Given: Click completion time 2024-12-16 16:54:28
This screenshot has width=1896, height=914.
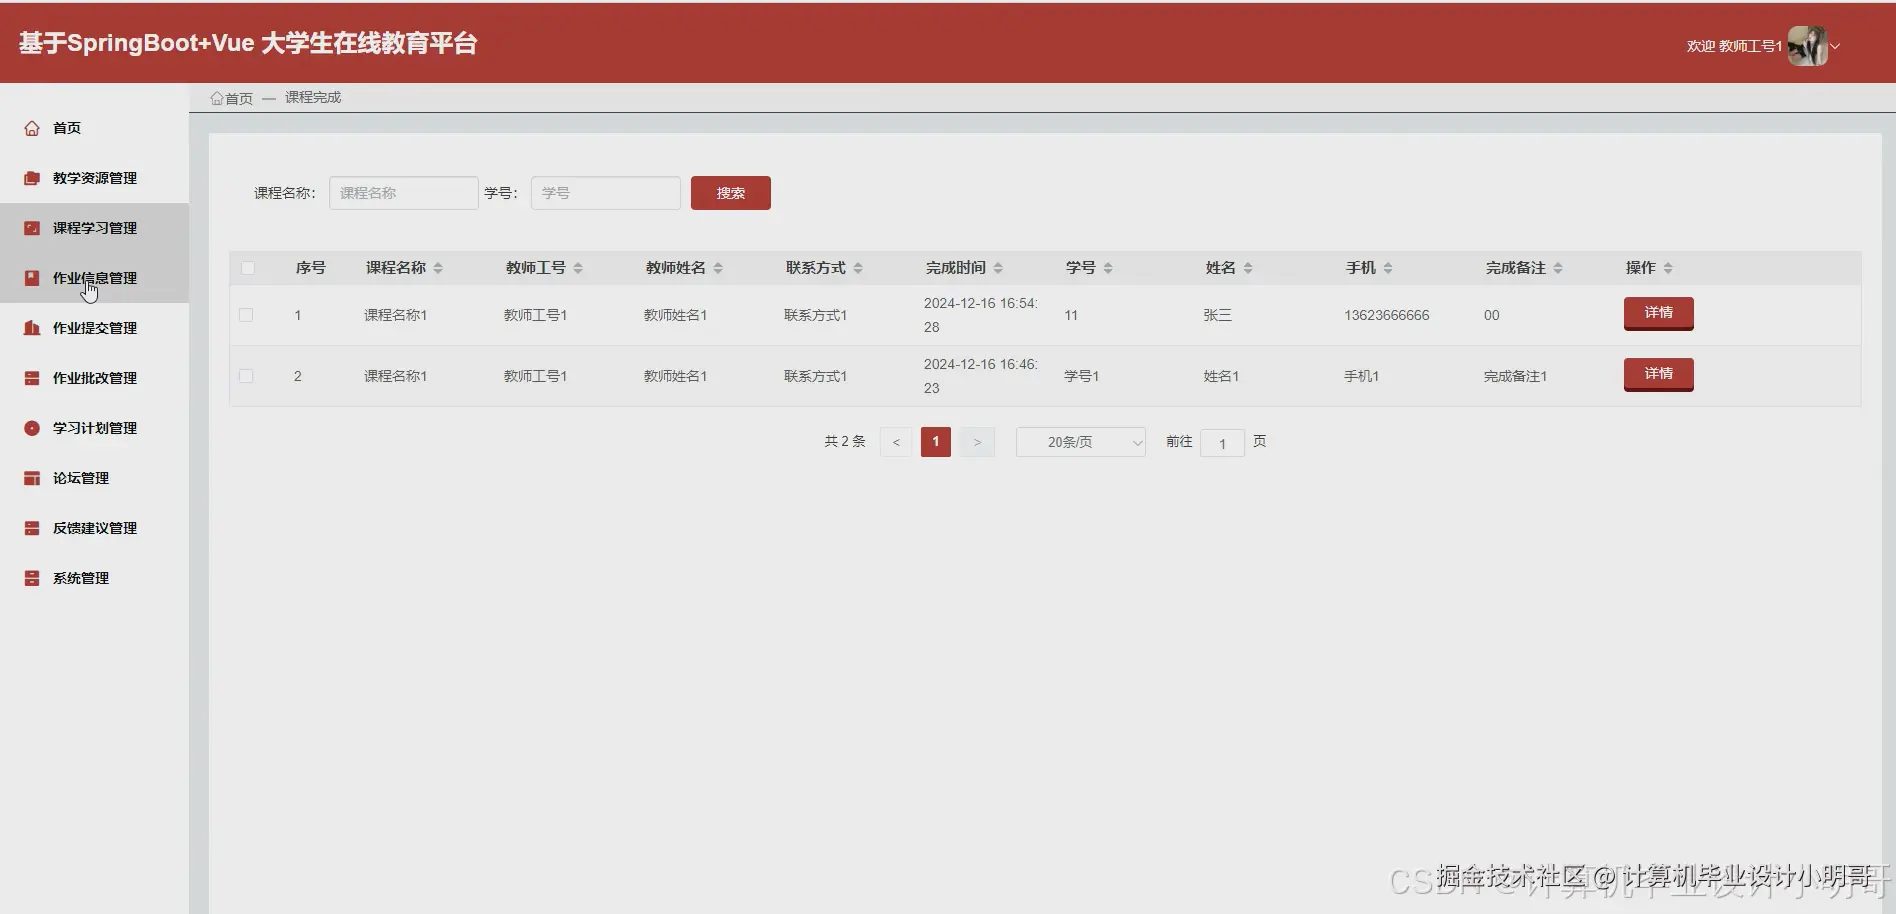Looking at the screenshot, I should 981,315.
